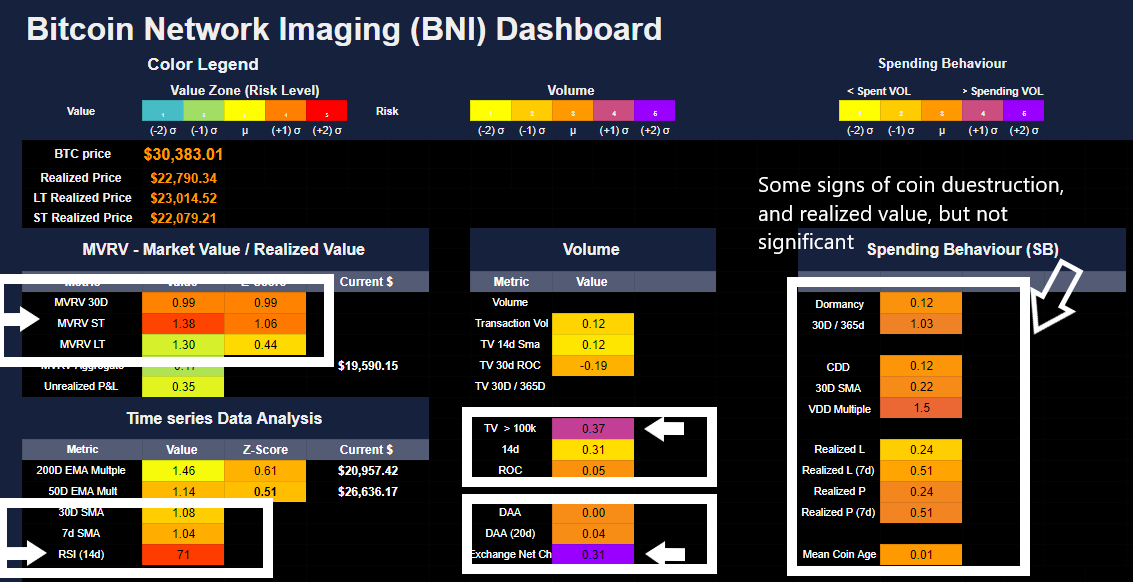
Task: Select the ROC value 0.05
Action: point(593,470)
